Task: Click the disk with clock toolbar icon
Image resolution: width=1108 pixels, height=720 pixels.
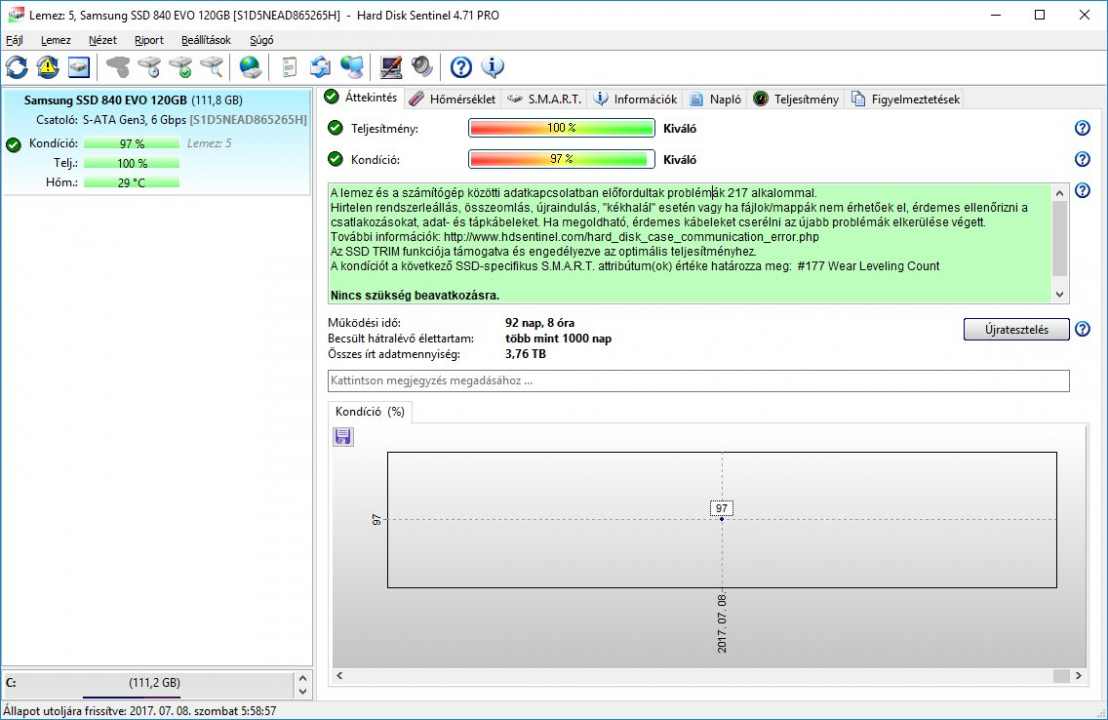Action: coord(149,67)
